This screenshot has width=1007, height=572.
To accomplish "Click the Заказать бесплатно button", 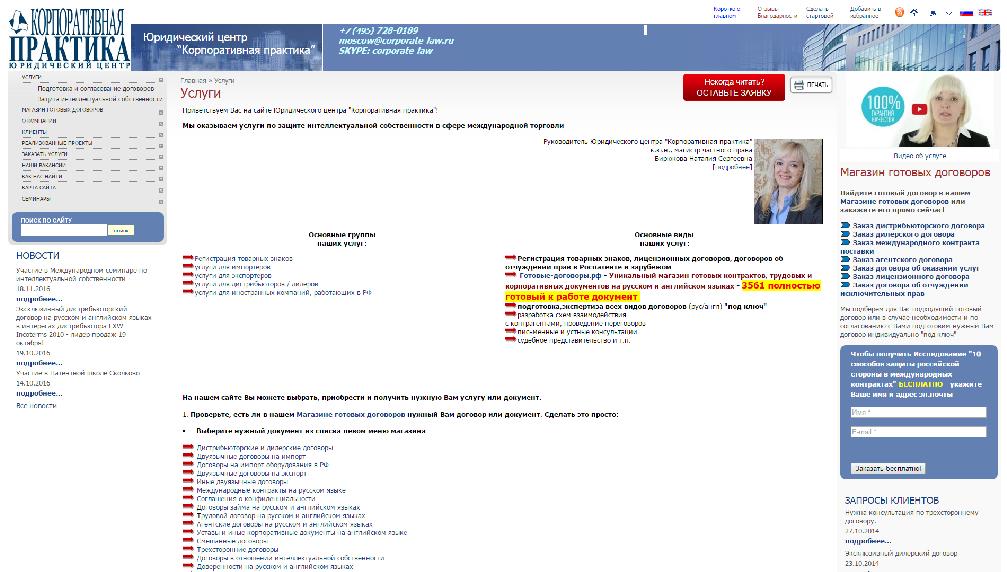I will [888, 469].
